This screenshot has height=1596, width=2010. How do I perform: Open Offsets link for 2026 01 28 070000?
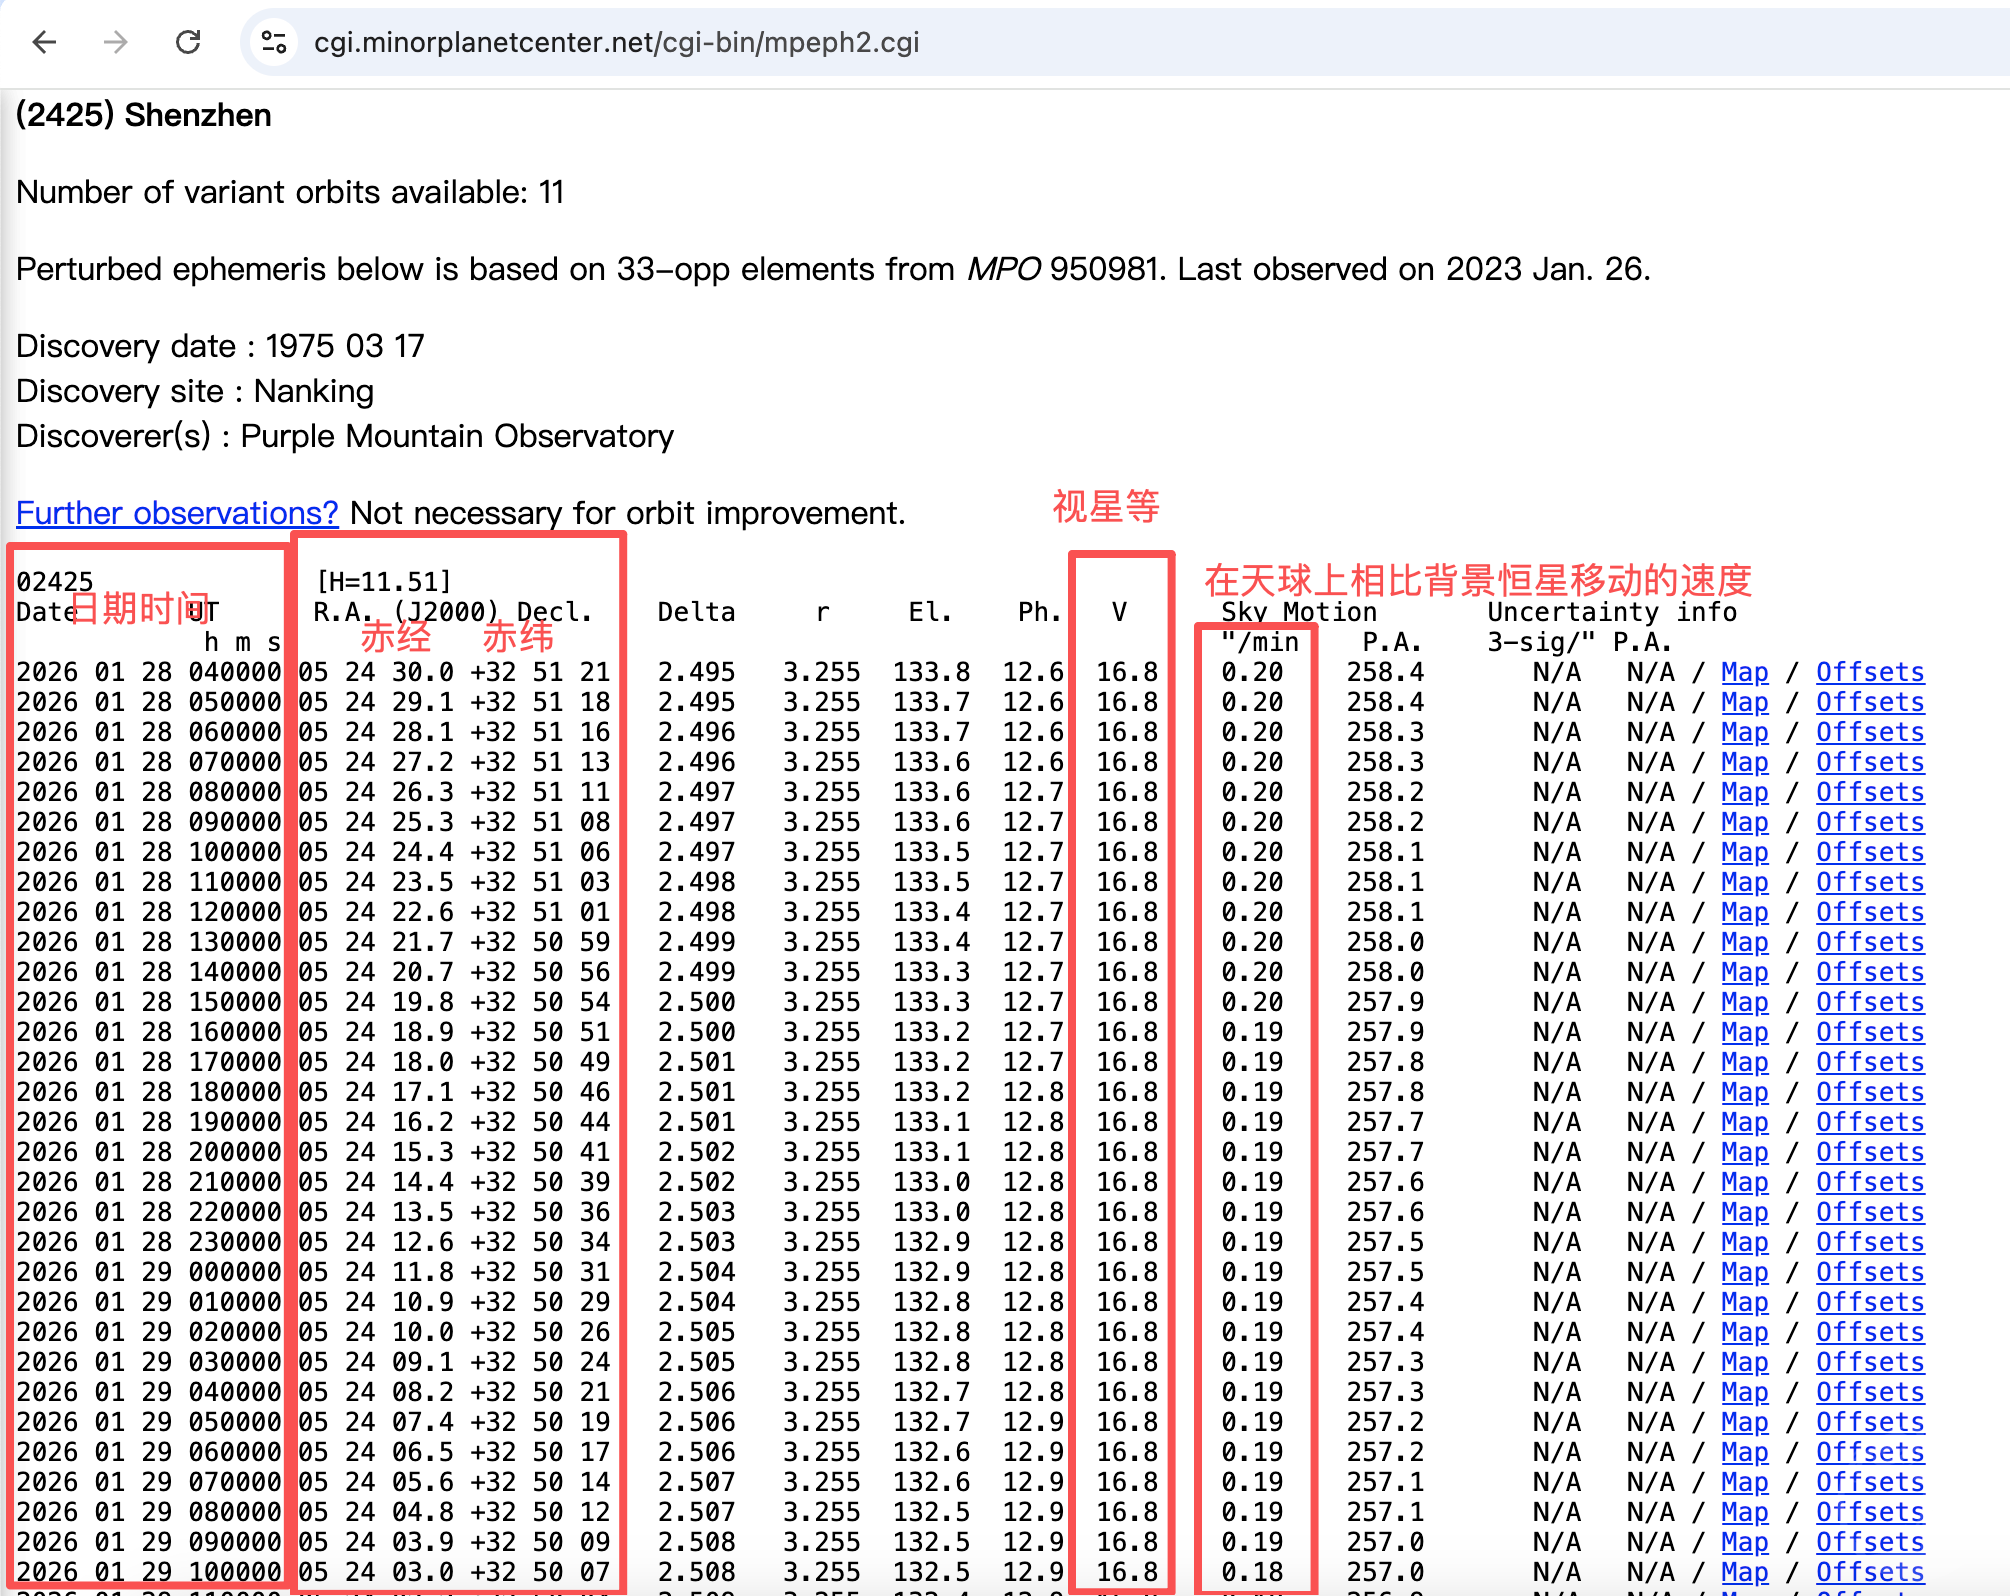pos(1869,762)
